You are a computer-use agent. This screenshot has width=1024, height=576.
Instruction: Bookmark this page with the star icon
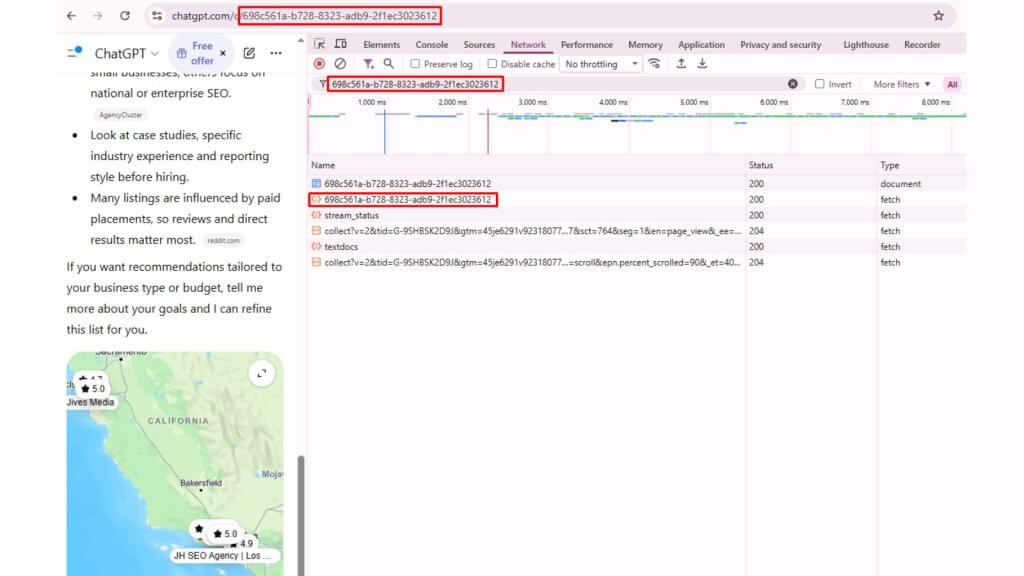pos(938,16)
